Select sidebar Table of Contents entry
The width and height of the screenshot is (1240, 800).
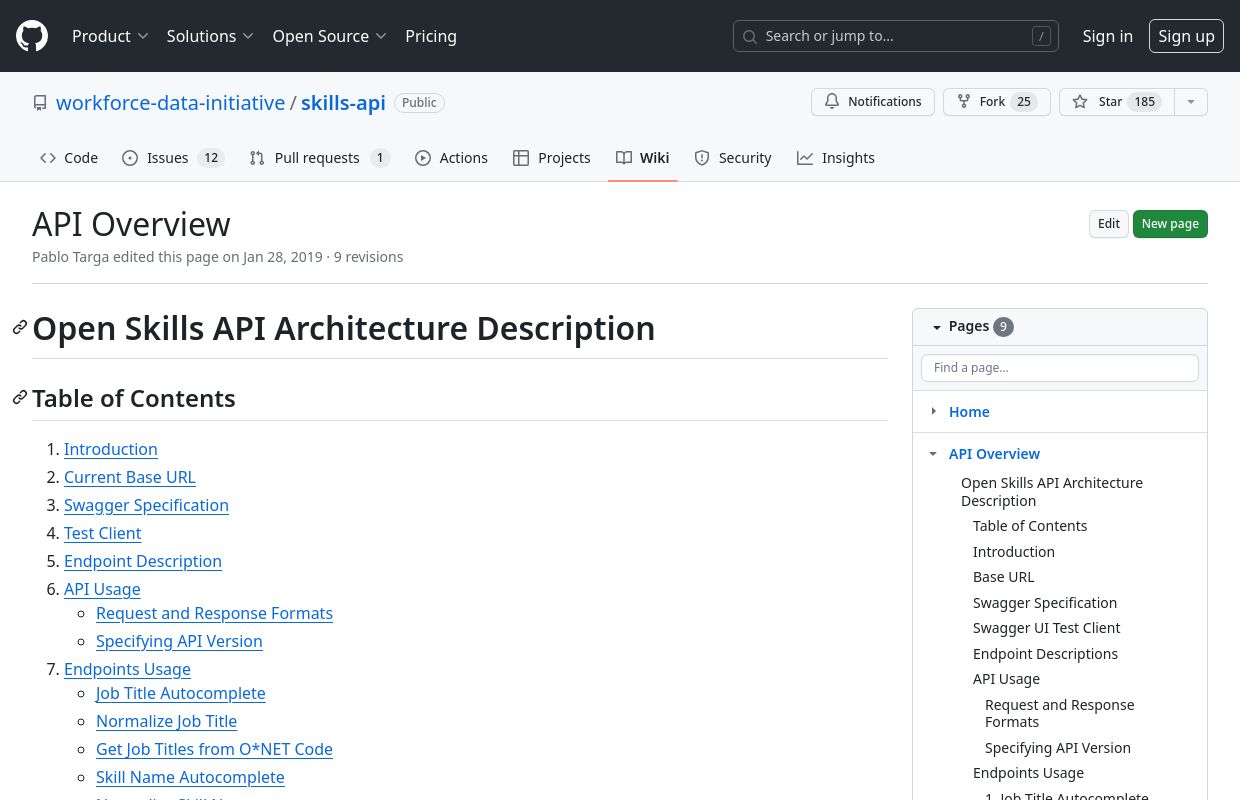(x=1030, y=526)
